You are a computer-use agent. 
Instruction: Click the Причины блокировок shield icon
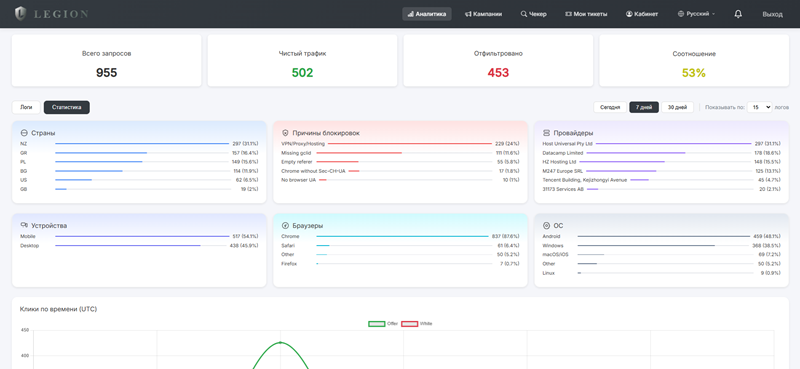285,133
